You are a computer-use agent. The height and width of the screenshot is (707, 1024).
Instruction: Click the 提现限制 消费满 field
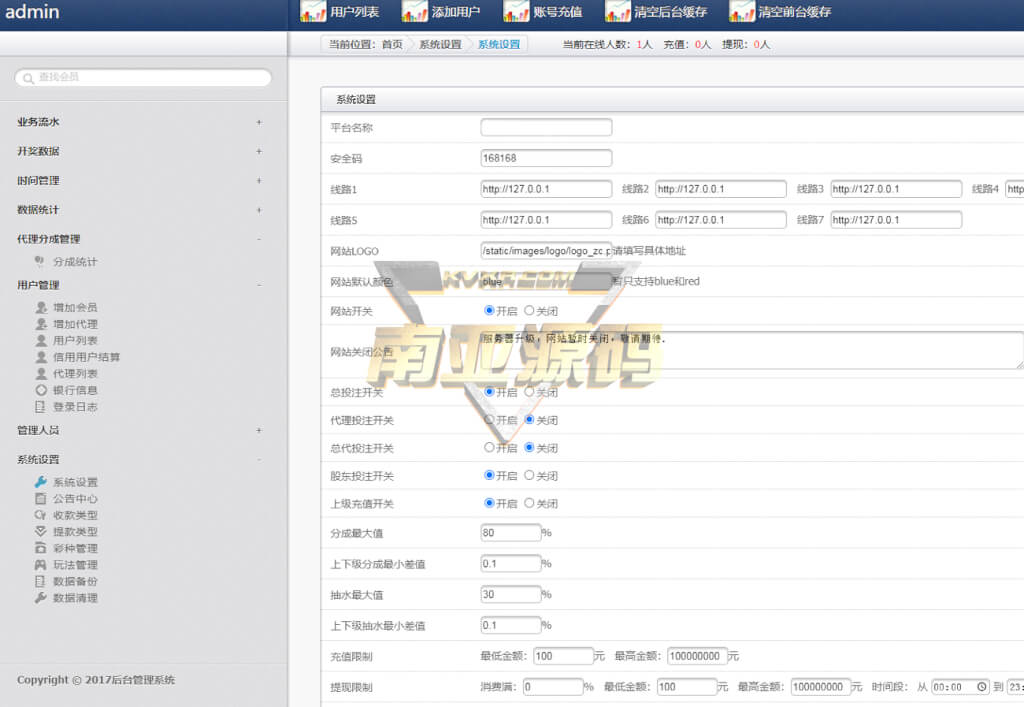pyautogui.click(x=553, y=687)
